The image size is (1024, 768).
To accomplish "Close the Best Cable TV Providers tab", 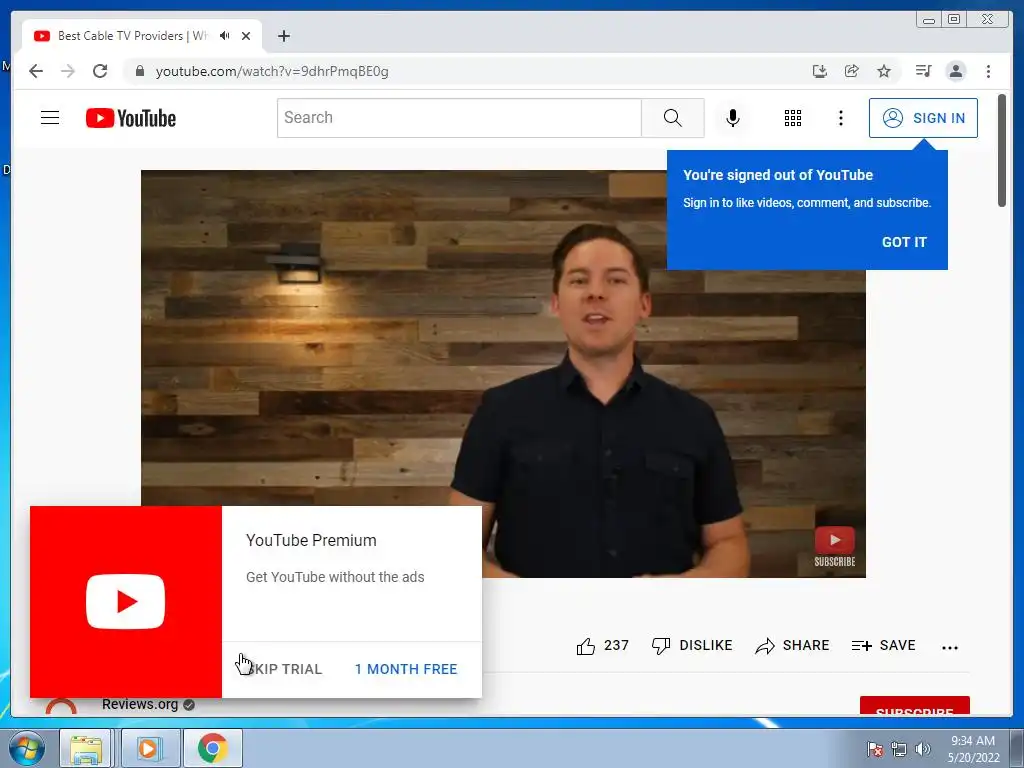I will [x=246, y=36].
